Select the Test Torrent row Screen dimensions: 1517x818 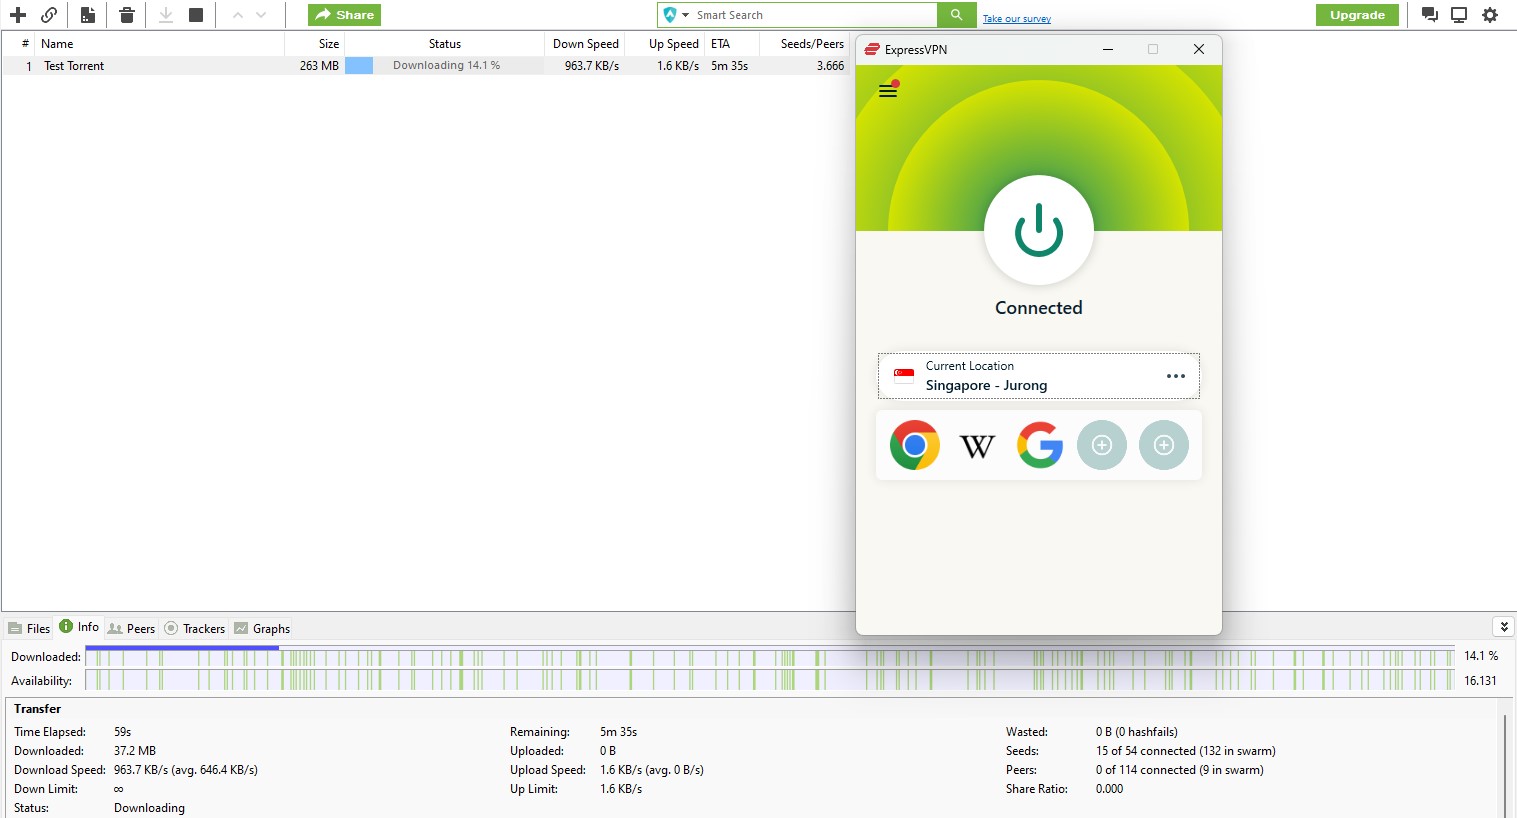(426, 66)
